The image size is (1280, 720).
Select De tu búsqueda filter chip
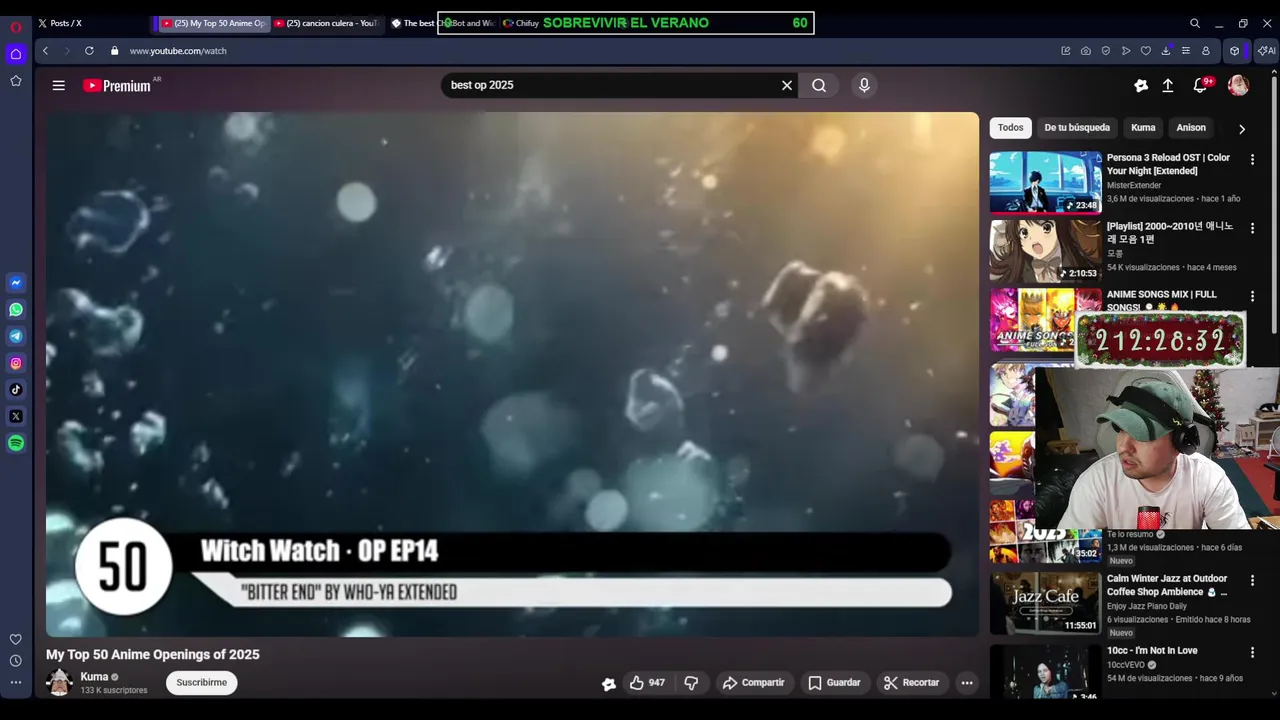pos(1077,128)
